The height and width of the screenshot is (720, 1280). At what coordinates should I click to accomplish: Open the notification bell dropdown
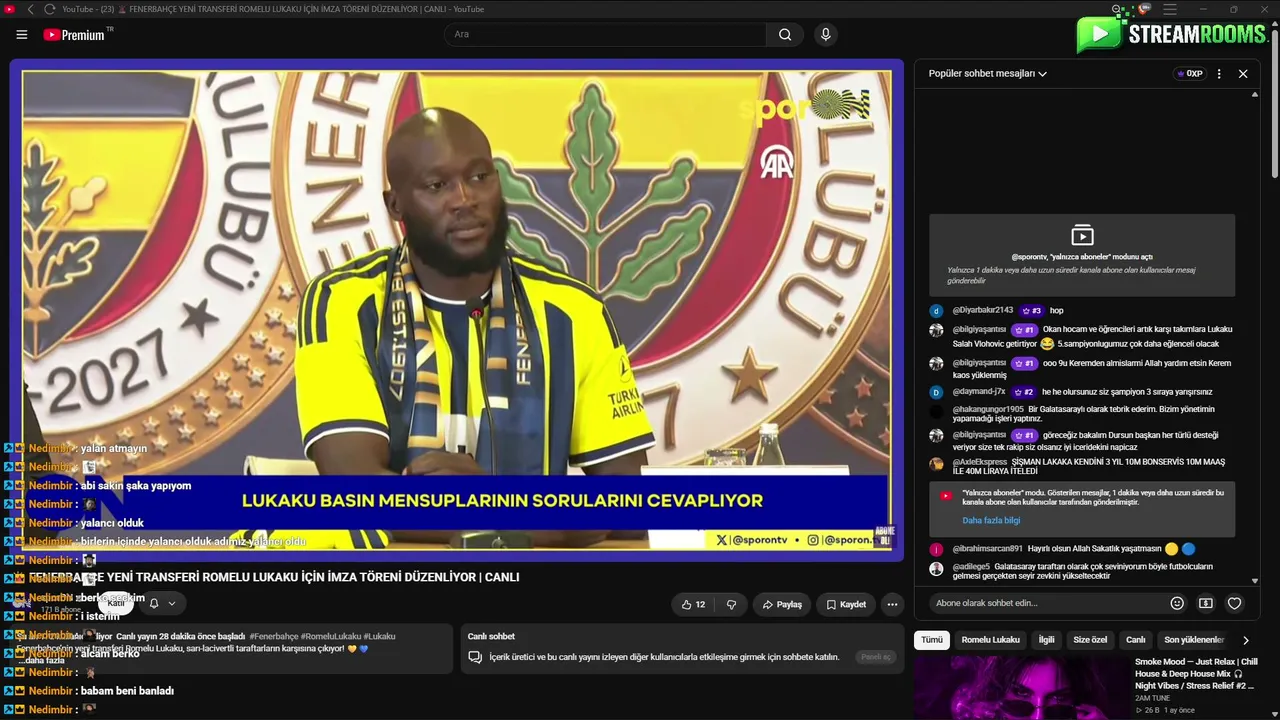[x=162, y=604]
